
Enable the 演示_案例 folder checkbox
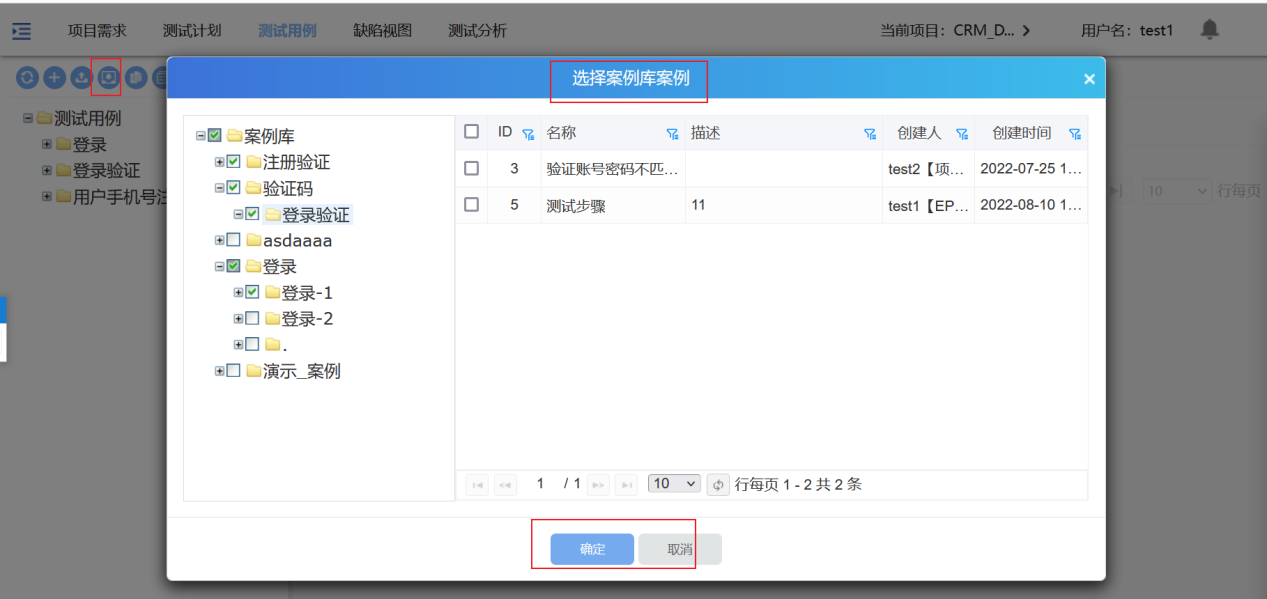coord(233,371)
